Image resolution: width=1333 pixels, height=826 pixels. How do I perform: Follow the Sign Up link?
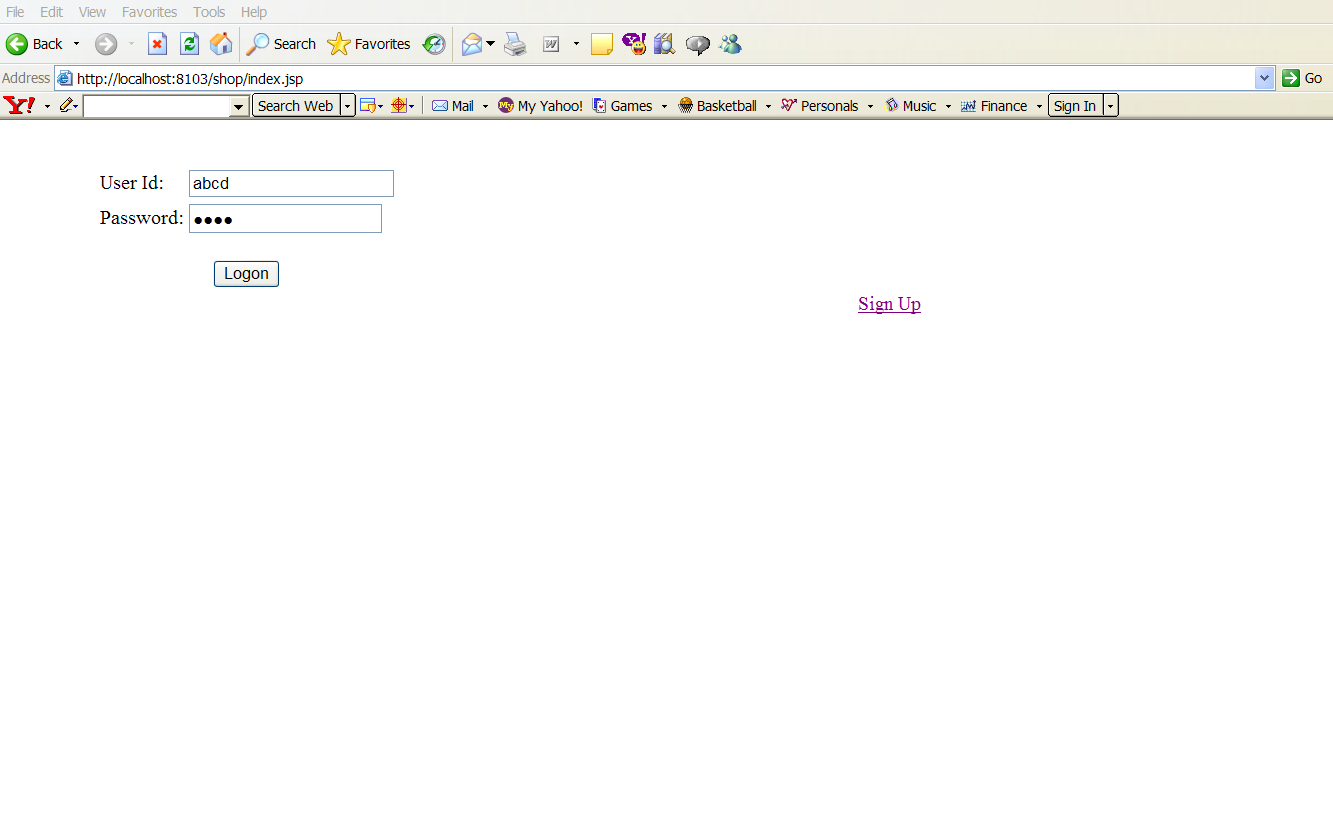tap(889, 304)
